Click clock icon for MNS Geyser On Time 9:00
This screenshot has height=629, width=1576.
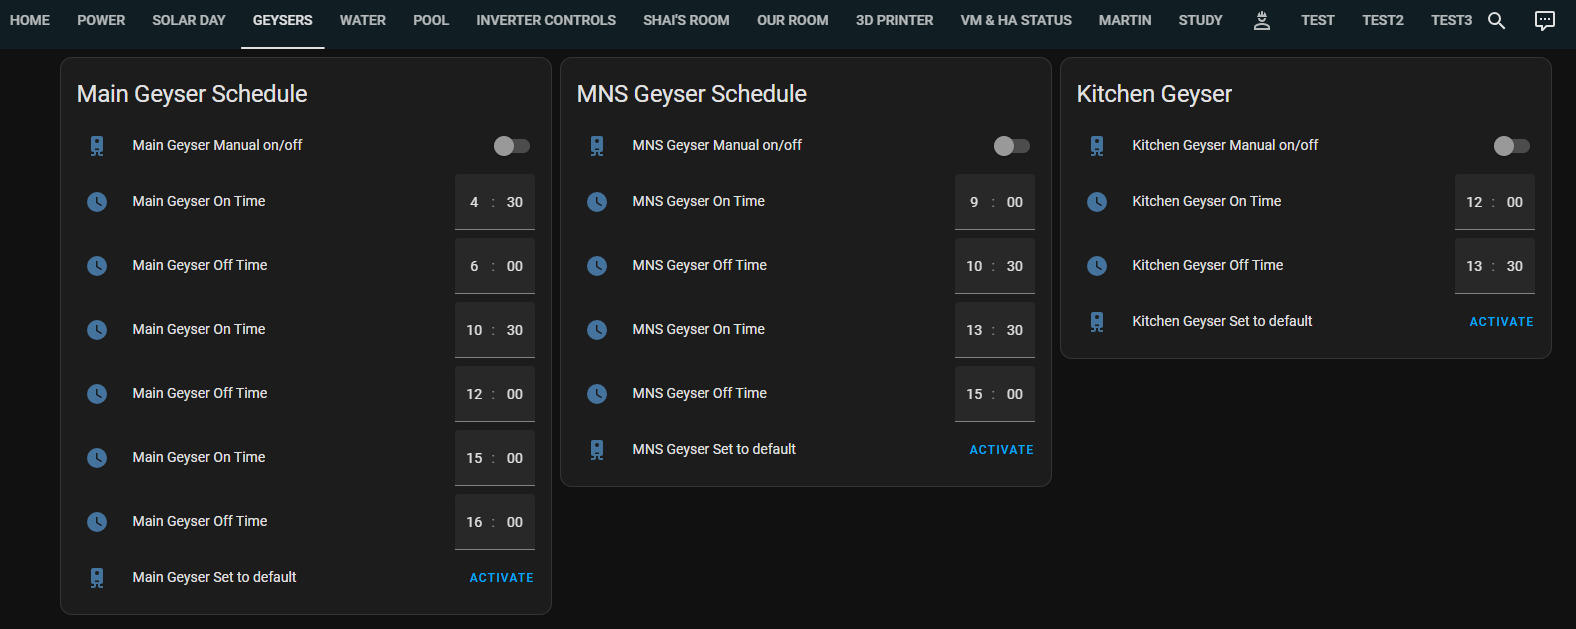597,202
